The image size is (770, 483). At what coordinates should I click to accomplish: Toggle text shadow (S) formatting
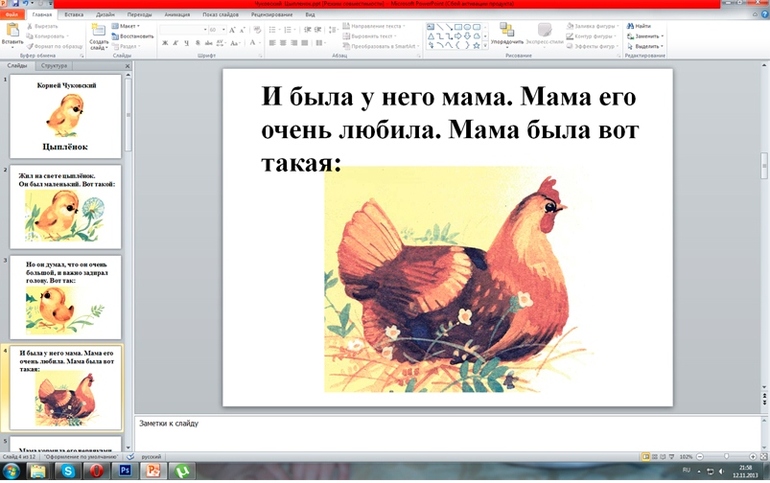point(197,43)
